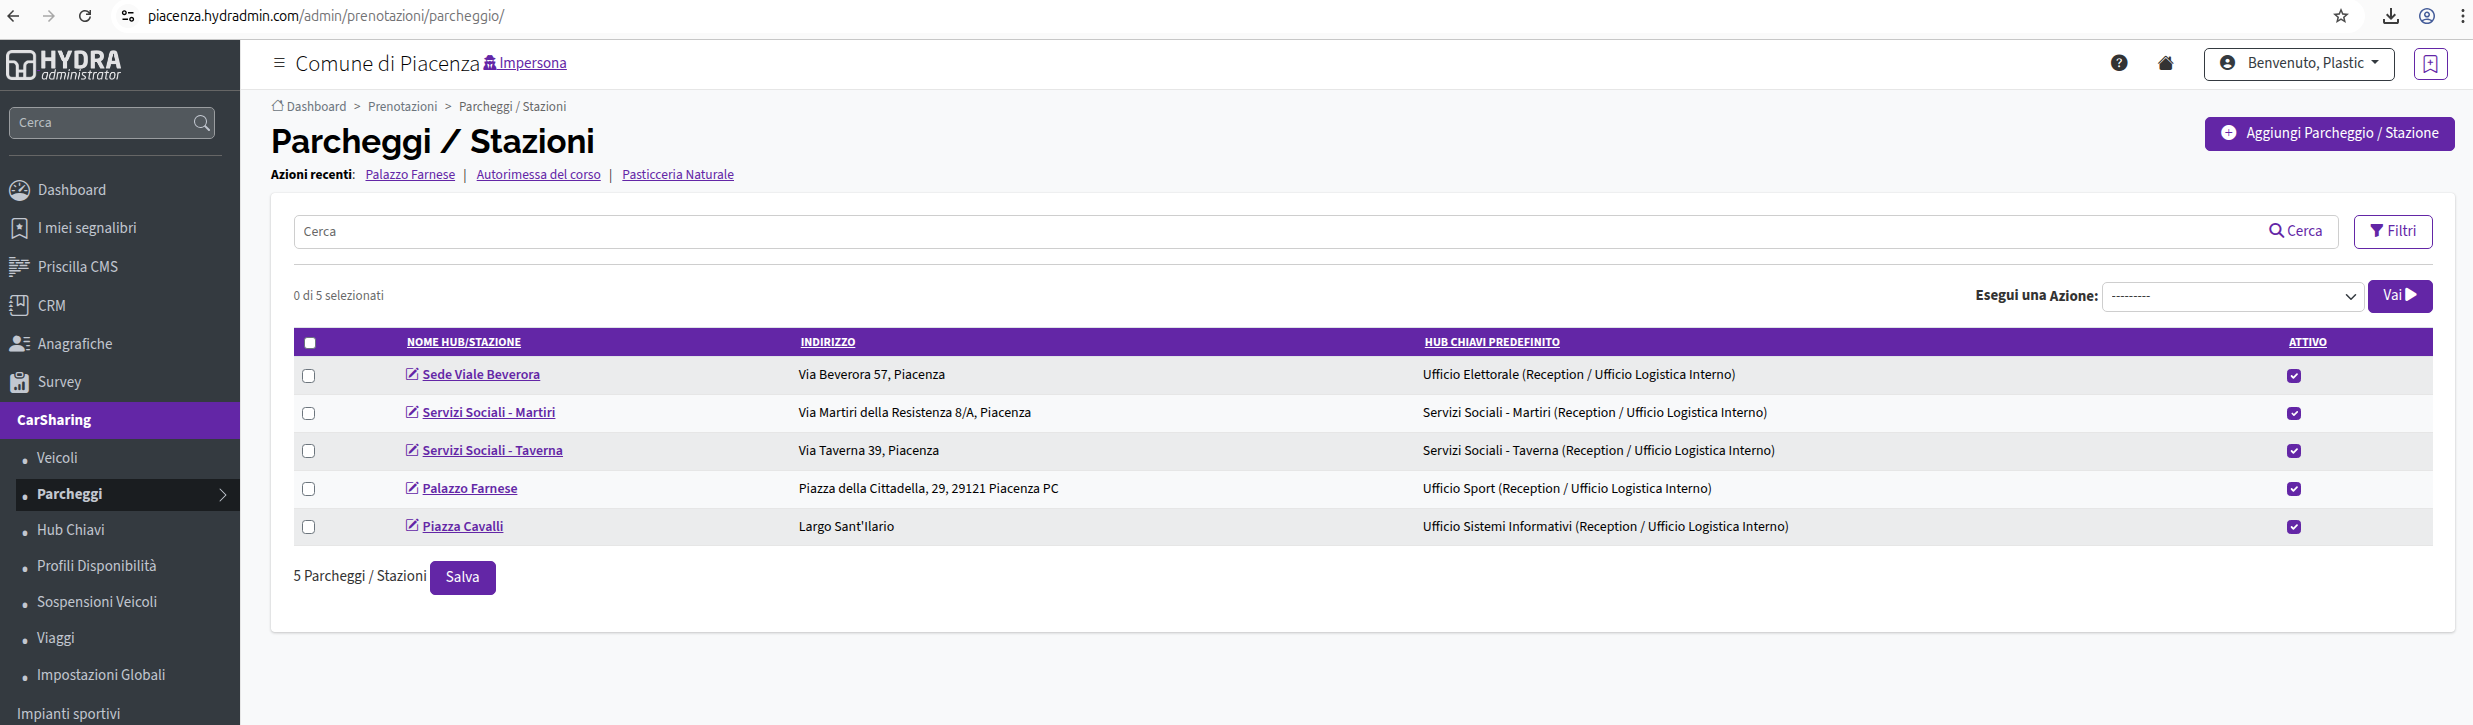This screenshot has width=2473, height=725.
Task: Click the bookmark icon button top right
Action: pos(2430,64)
